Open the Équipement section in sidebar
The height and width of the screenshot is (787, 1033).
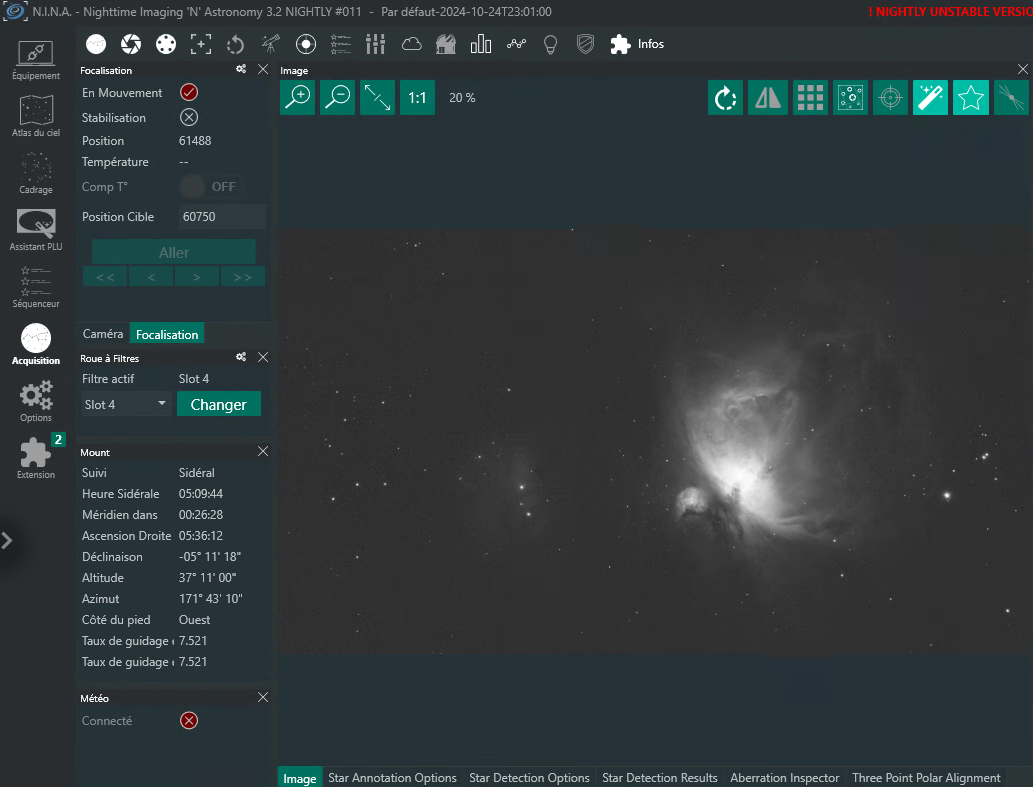(x=36, y=60)
